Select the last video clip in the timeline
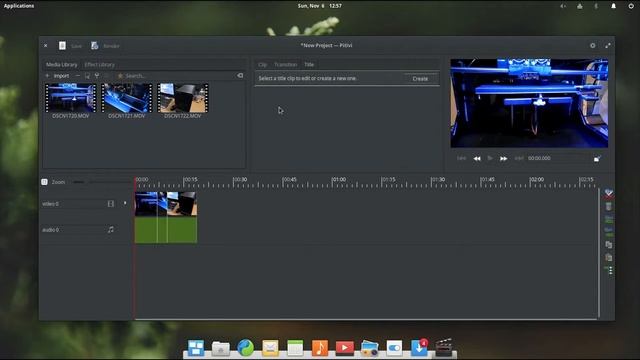640x360 pixels. click(x=182, y=204)
